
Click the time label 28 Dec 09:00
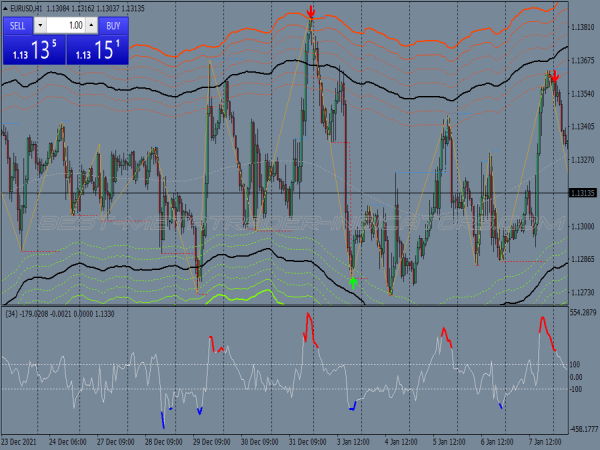(163, 442)
